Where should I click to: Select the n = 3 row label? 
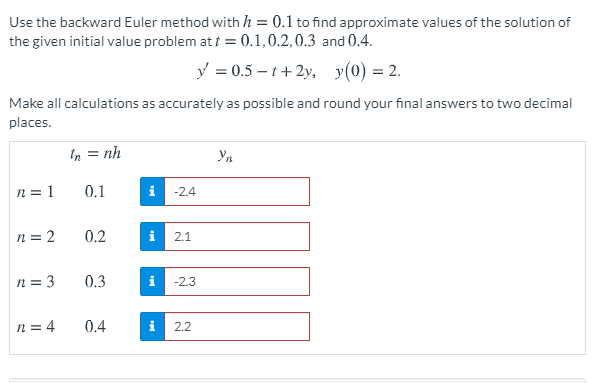pyautogui.click(x=36, y=282)
